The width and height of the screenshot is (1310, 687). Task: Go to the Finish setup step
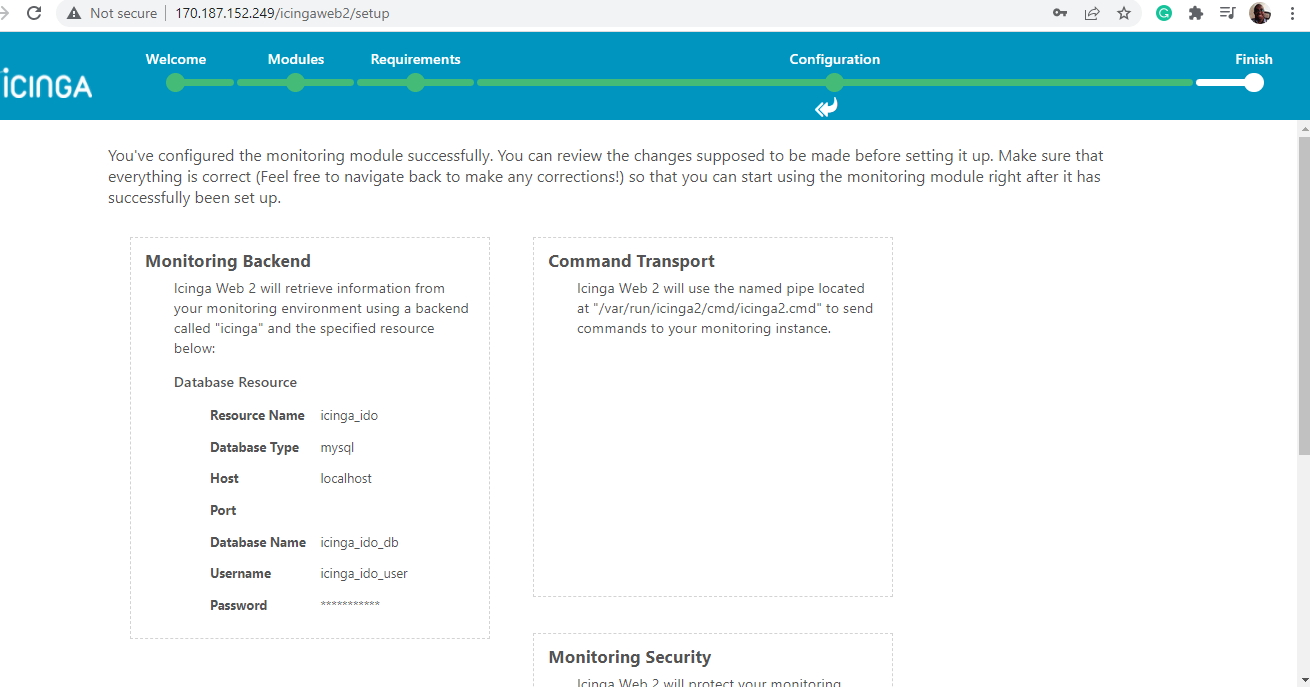1254,59
